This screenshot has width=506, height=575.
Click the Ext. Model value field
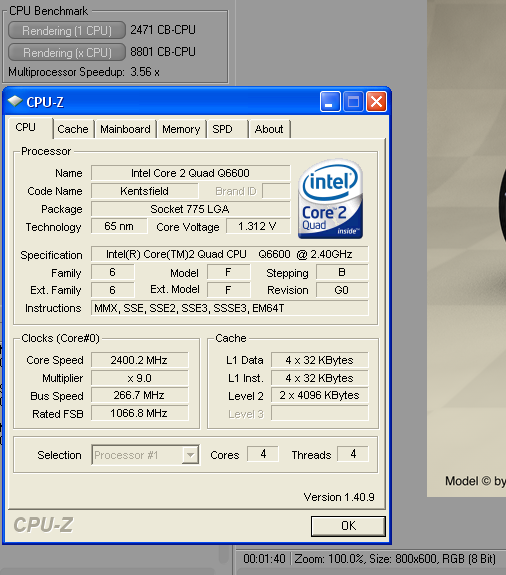coord(228,290)
